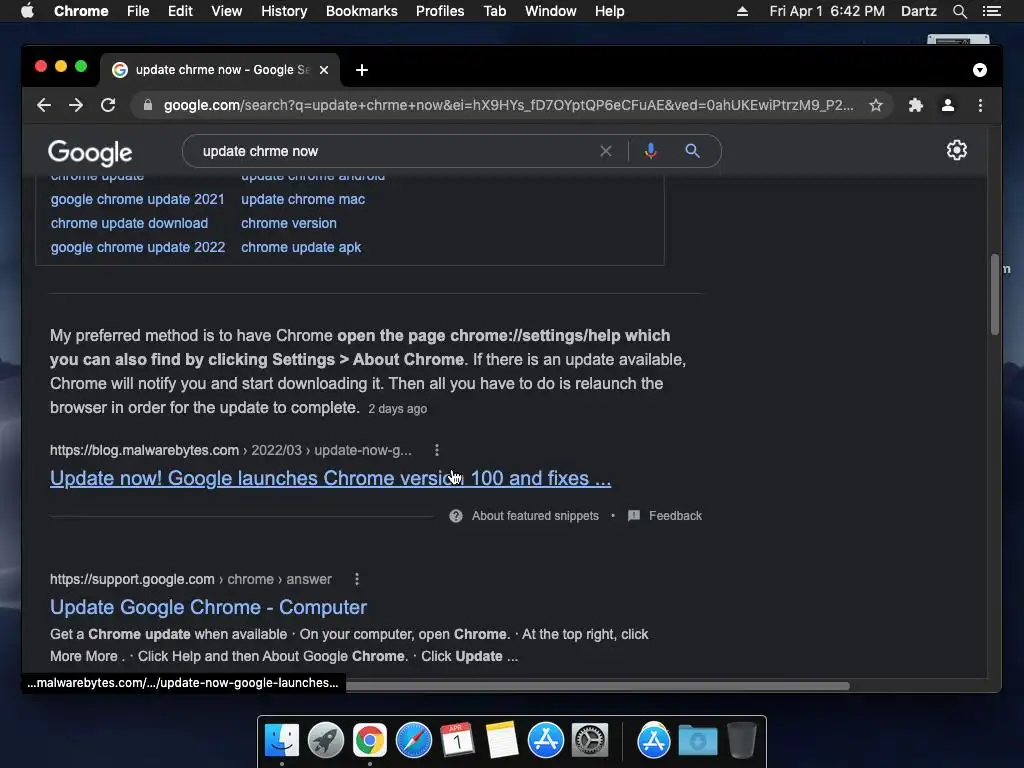Screen dimensions: 1024x768
Task: Open the Apple menu
Action: [x=27, y=11]
